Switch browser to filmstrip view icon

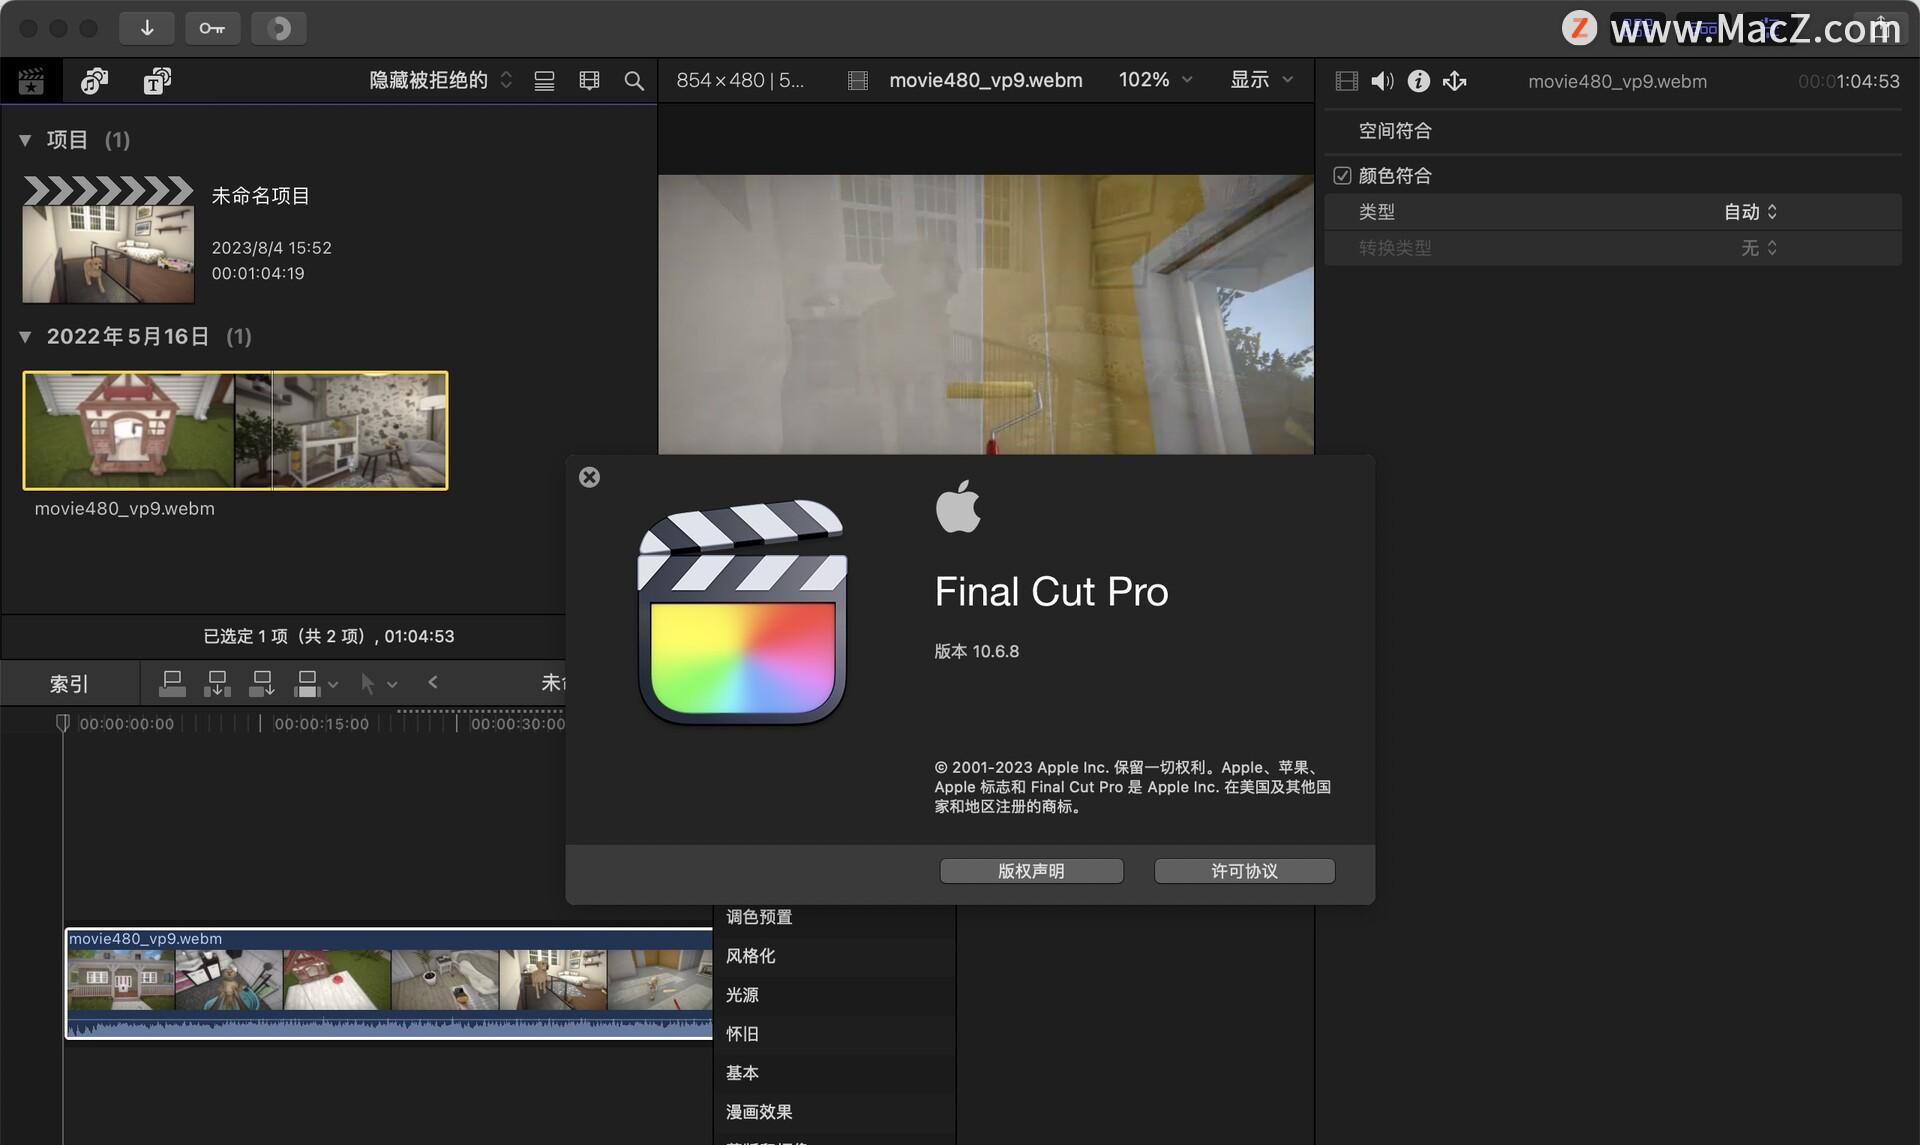pyautogui.click(x=589, y=81)
